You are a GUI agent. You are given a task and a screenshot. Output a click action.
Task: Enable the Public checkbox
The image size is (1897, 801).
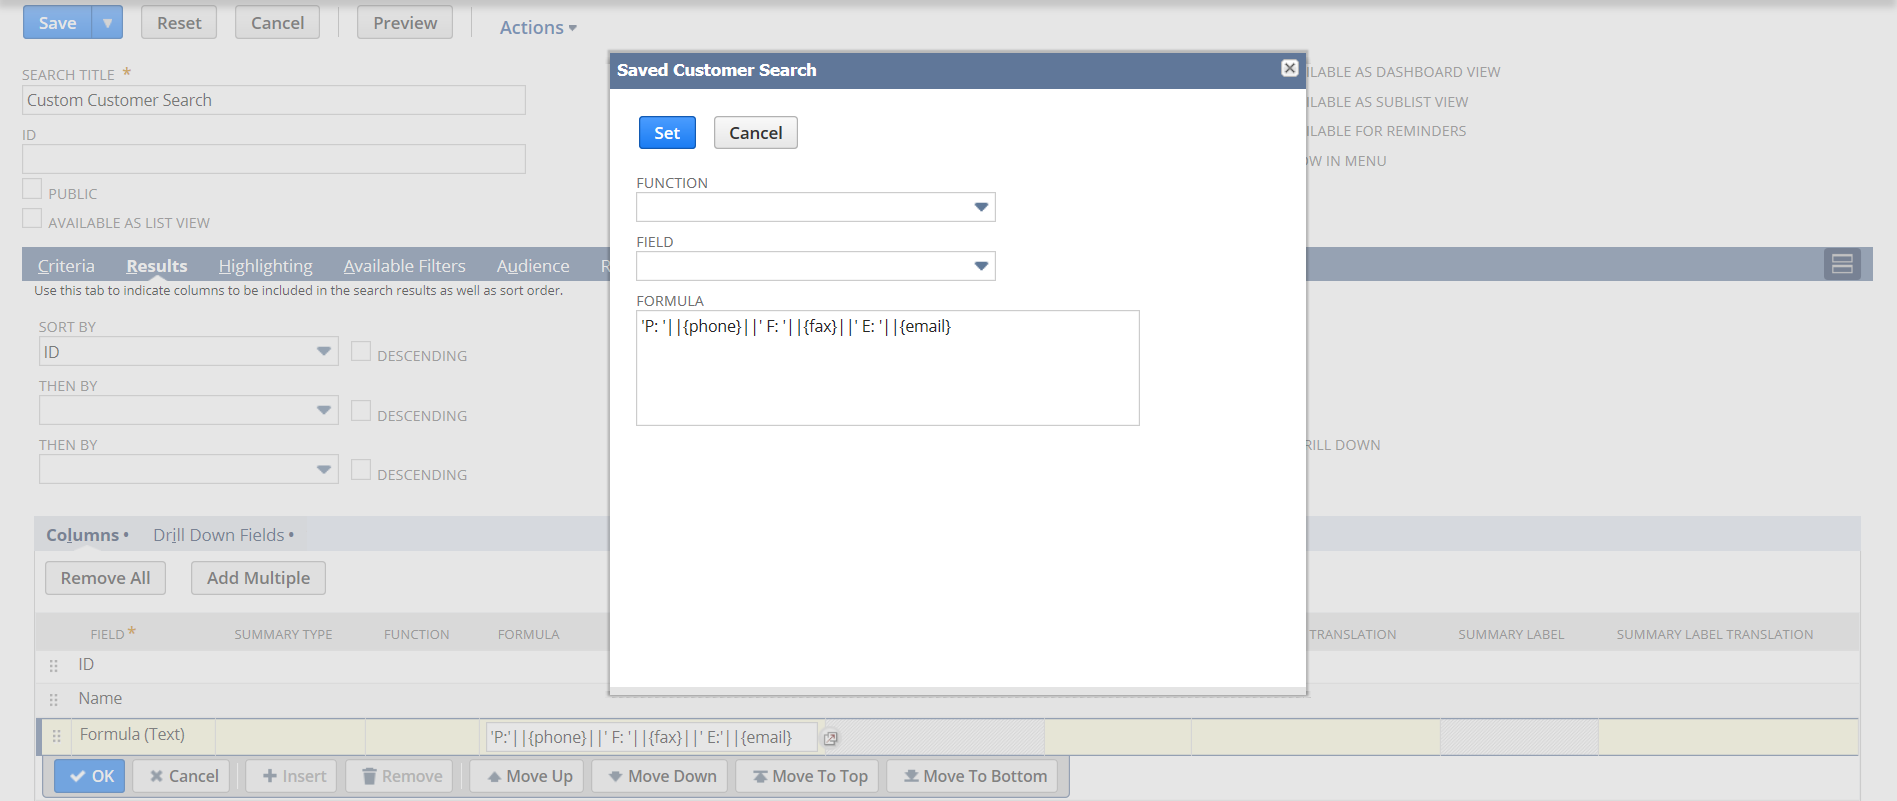pyautogui.click(x=32, y=189)
